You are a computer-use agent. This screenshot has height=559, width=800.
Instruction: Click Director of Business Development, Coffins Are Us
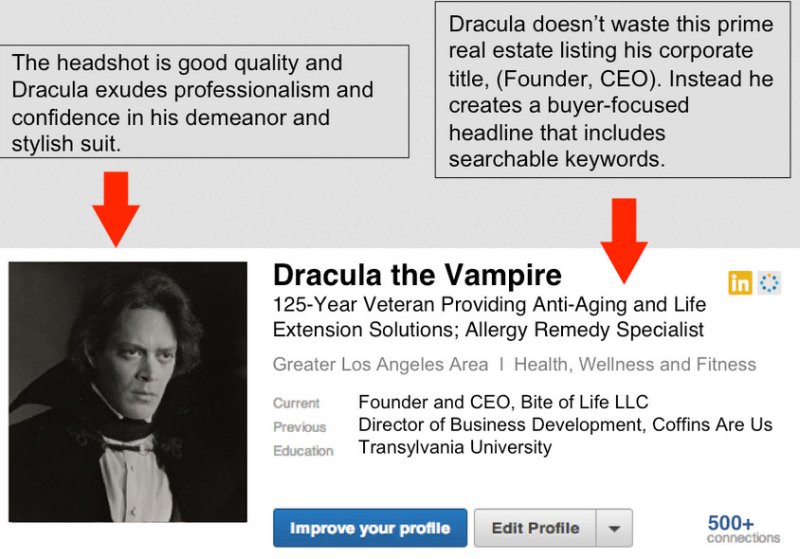[x=565, y=425]
